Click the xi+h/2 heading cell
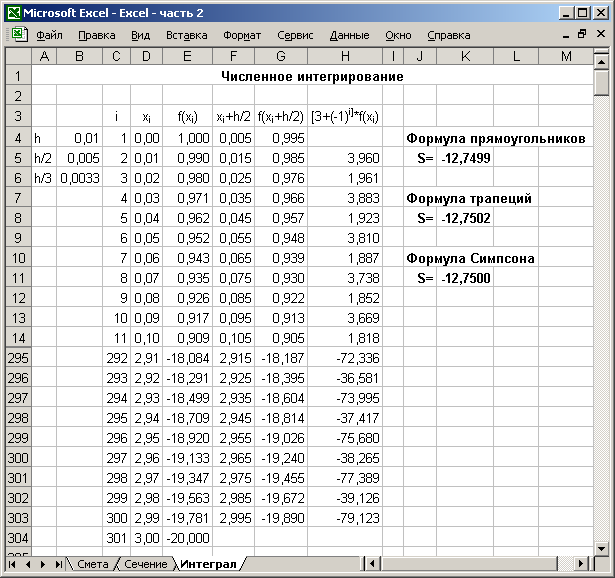The width and height of the screenshot is (615, 578). point(234,116)
